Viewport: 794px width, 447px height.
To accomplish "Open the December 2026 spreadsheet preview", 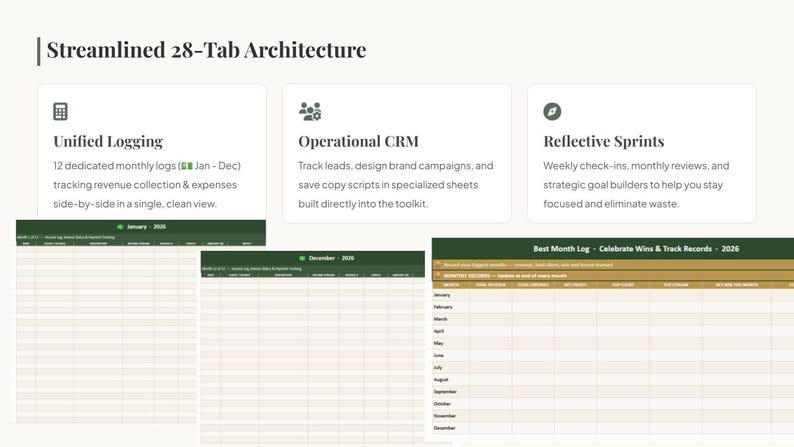I will [313, 349].
